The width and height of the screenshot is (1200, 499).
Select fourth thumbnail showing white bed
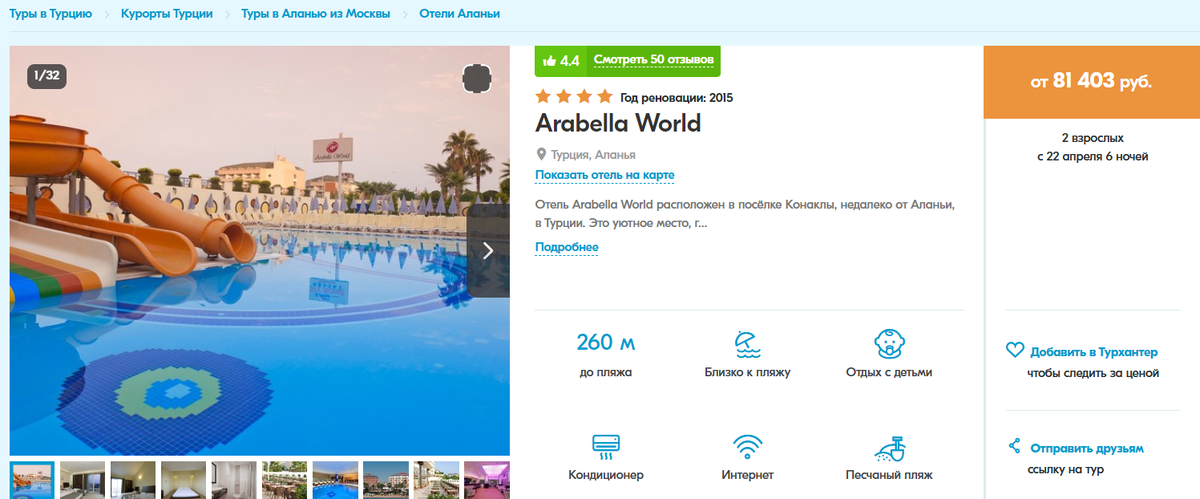pos(184,479)
